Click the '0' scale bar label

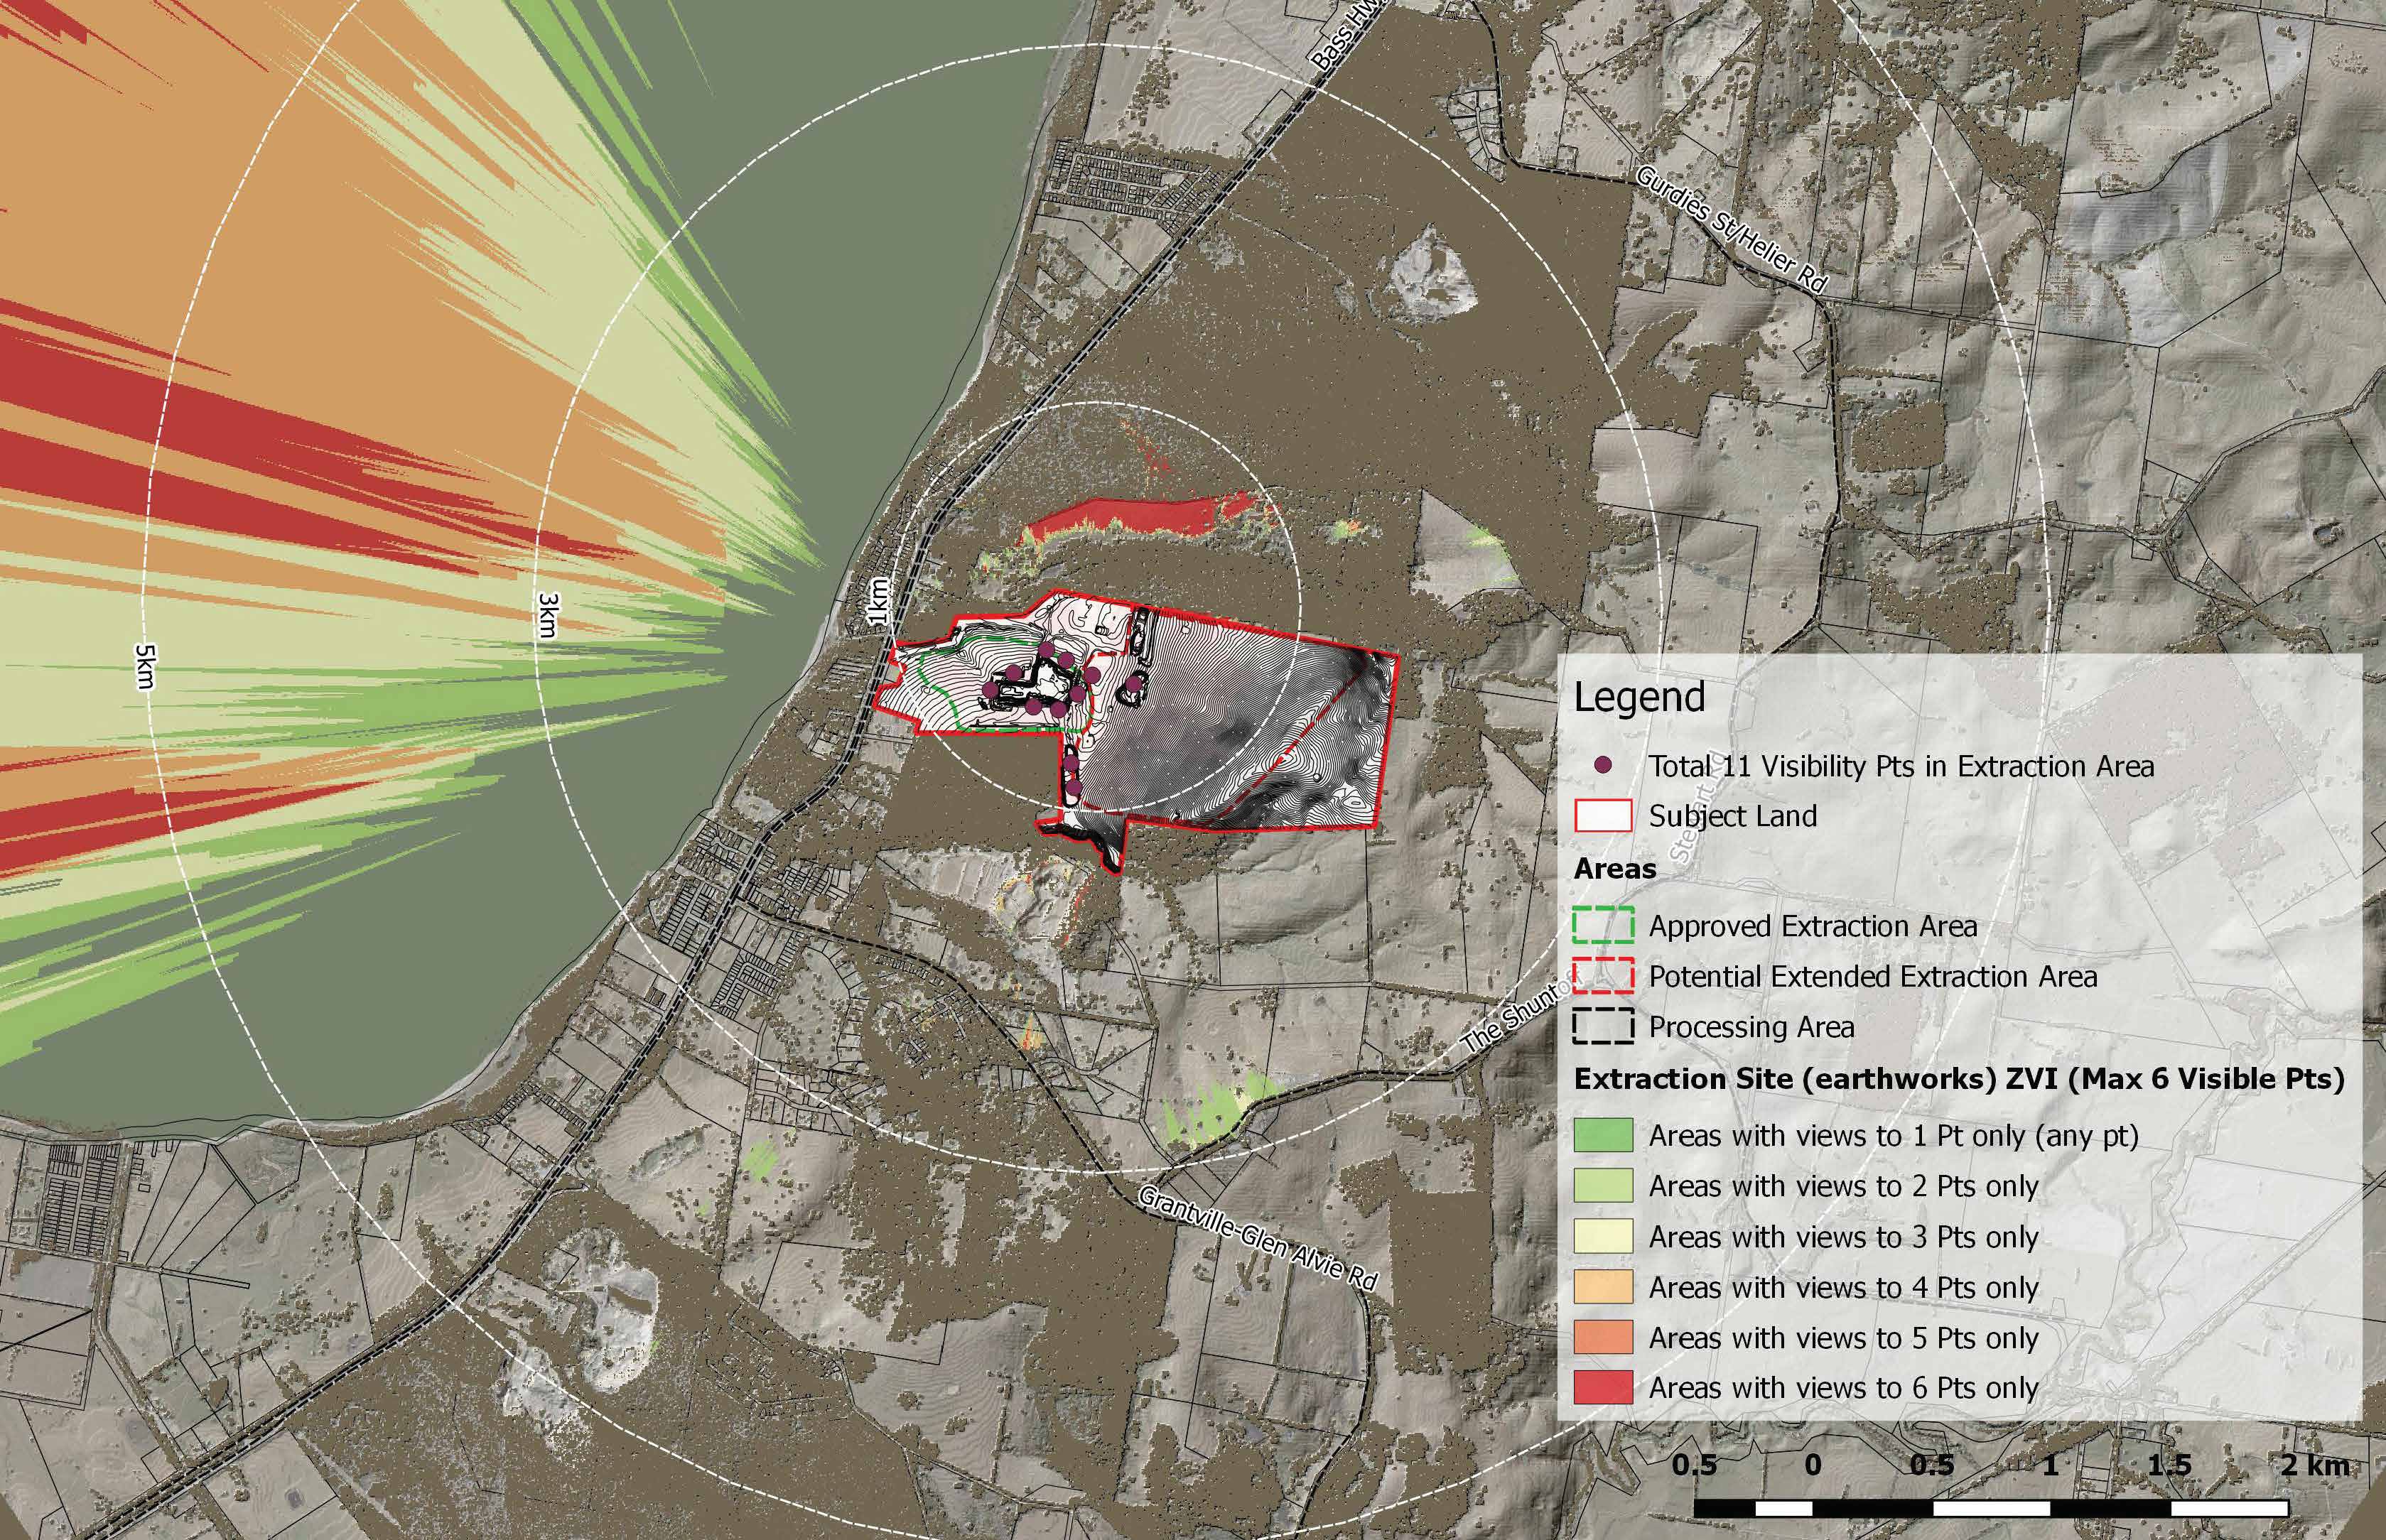tap(1813, 1465)
